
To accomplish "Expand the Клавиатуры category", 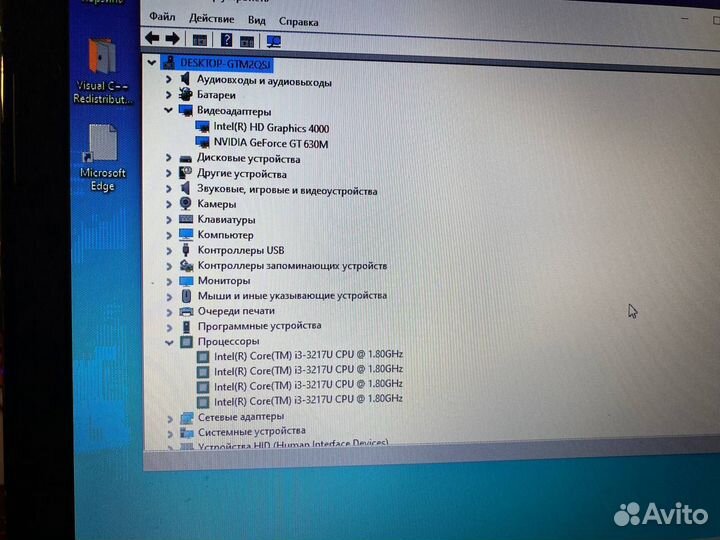I will pos(169,219).
